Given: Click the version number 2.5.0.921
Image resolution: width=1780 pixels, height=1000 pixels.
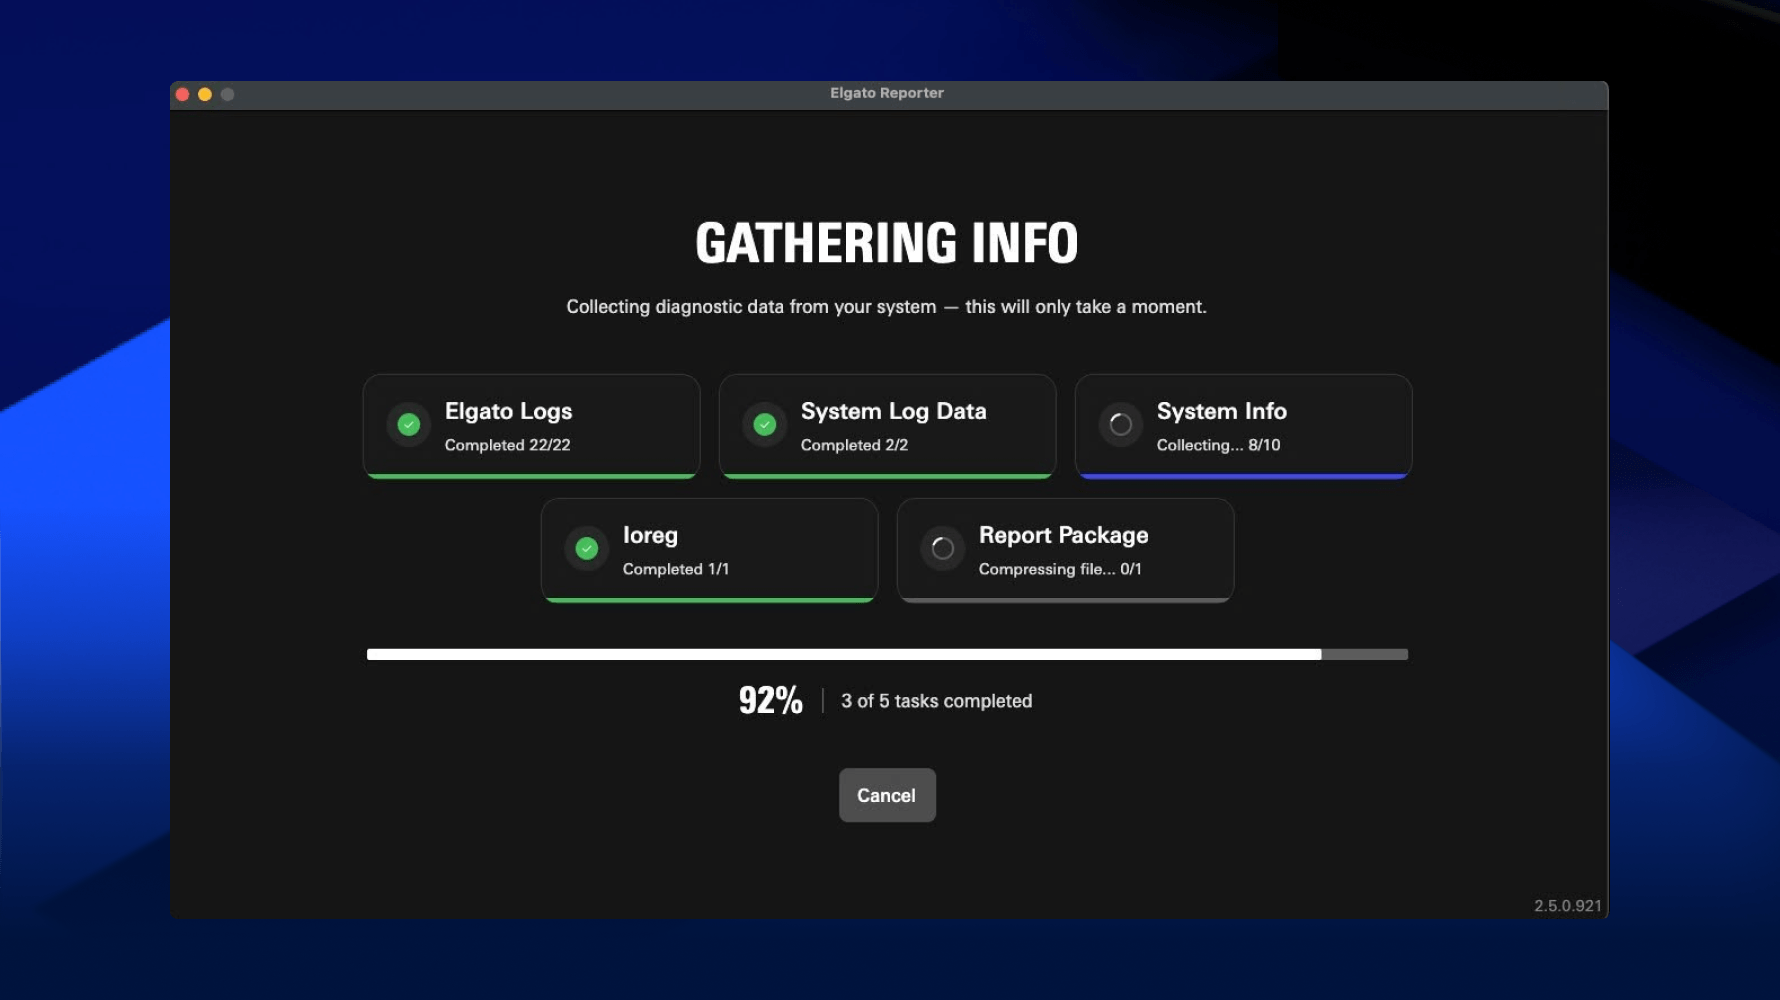Looking at the screenshot, I should click(1567, 906).
